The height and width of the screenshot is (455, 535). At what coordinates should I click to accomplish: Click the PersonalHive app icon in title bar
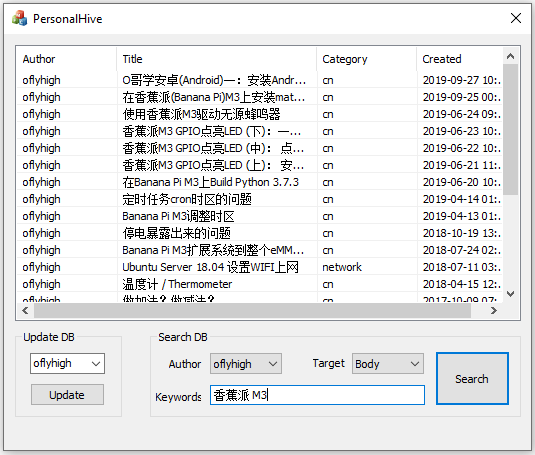[x=19, y=18]
